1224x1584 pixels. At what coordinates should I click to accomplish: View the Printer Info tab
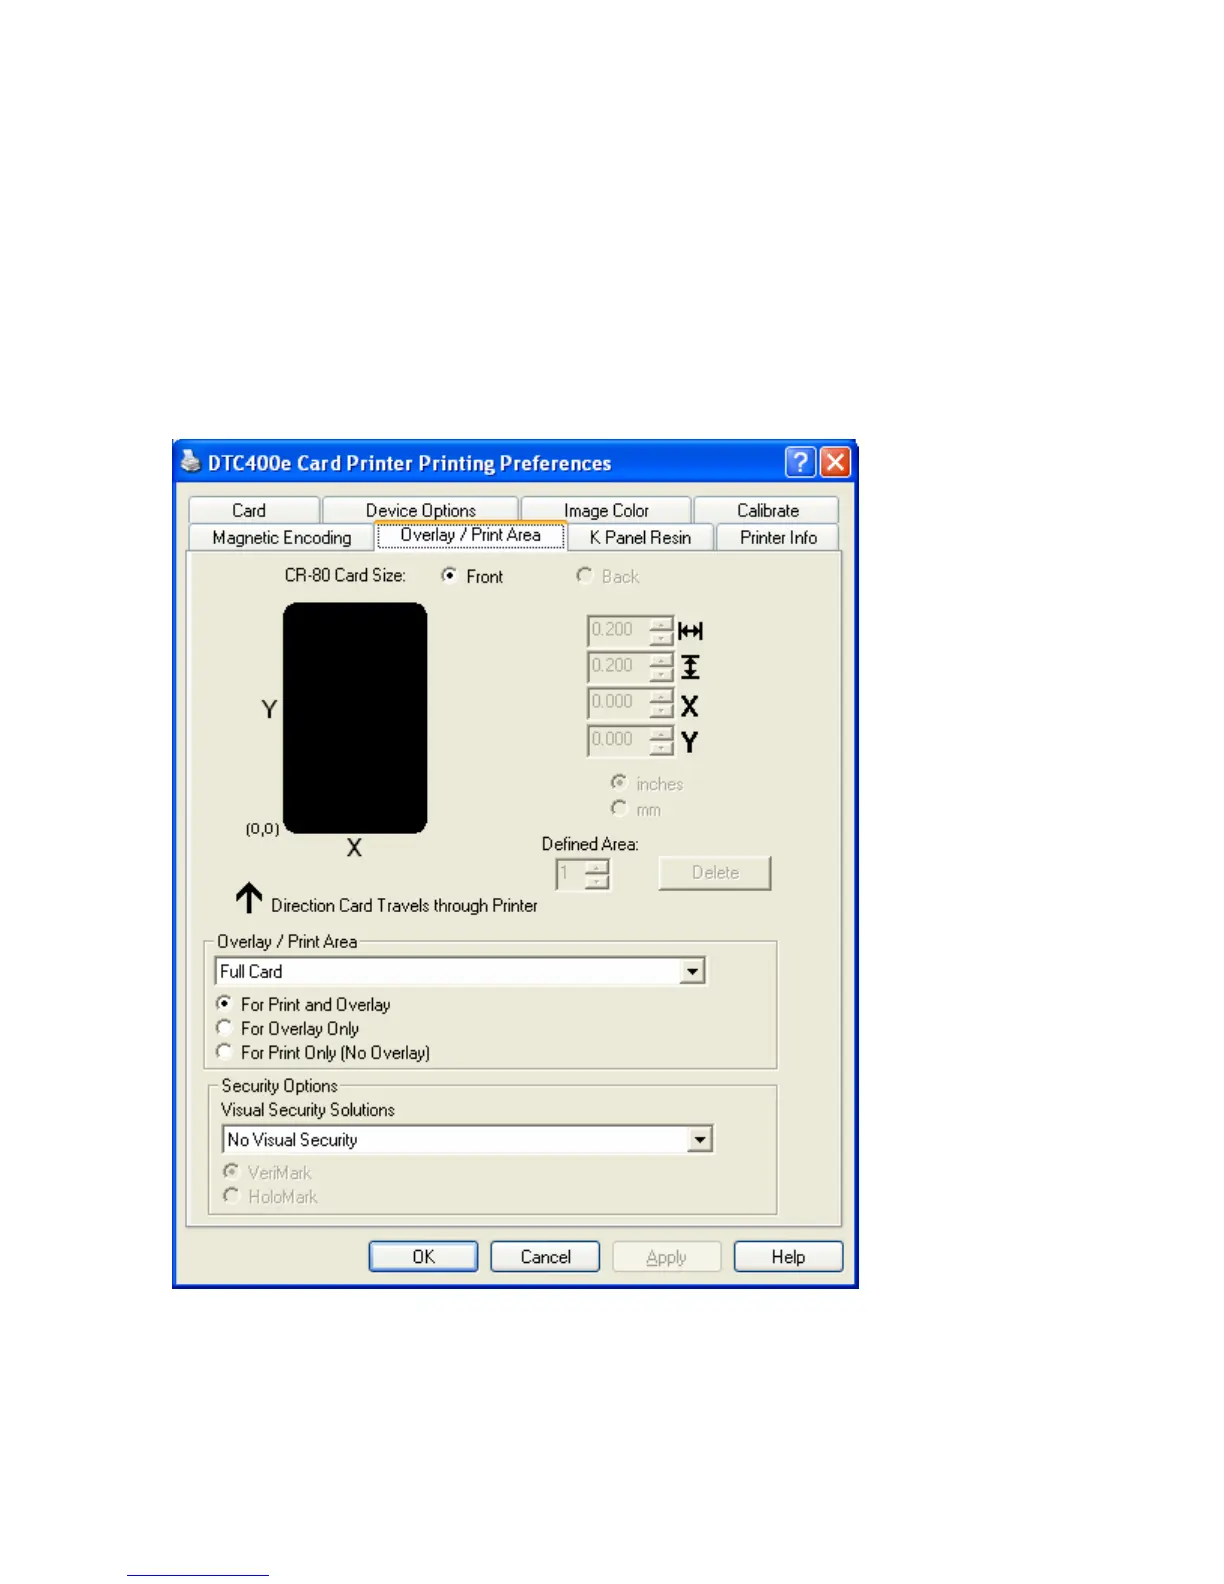click(778, 537)
